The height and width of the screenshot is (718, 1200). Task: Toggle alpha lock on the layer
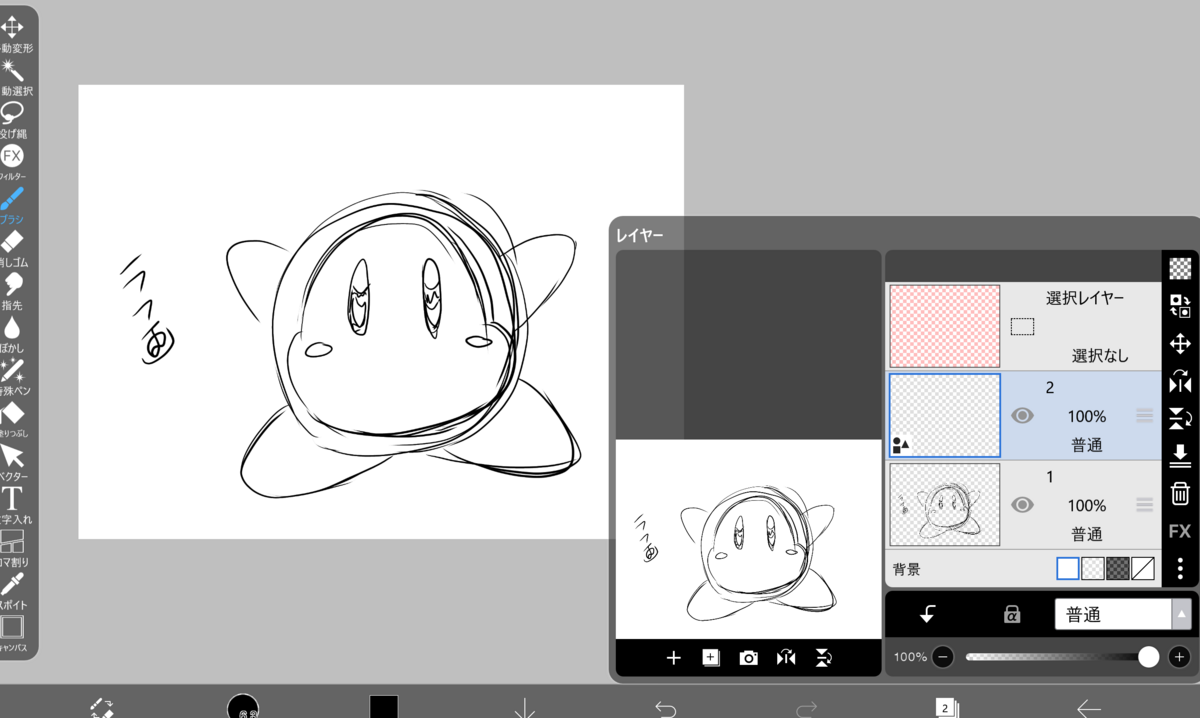1012,615
